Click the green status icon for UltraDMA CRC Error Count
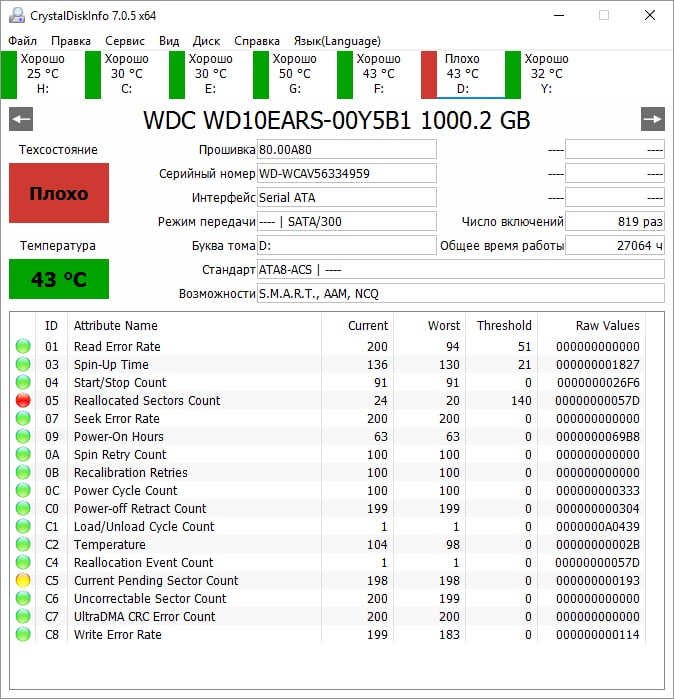The height and width of the screenshot is (699, 674). 23,617
